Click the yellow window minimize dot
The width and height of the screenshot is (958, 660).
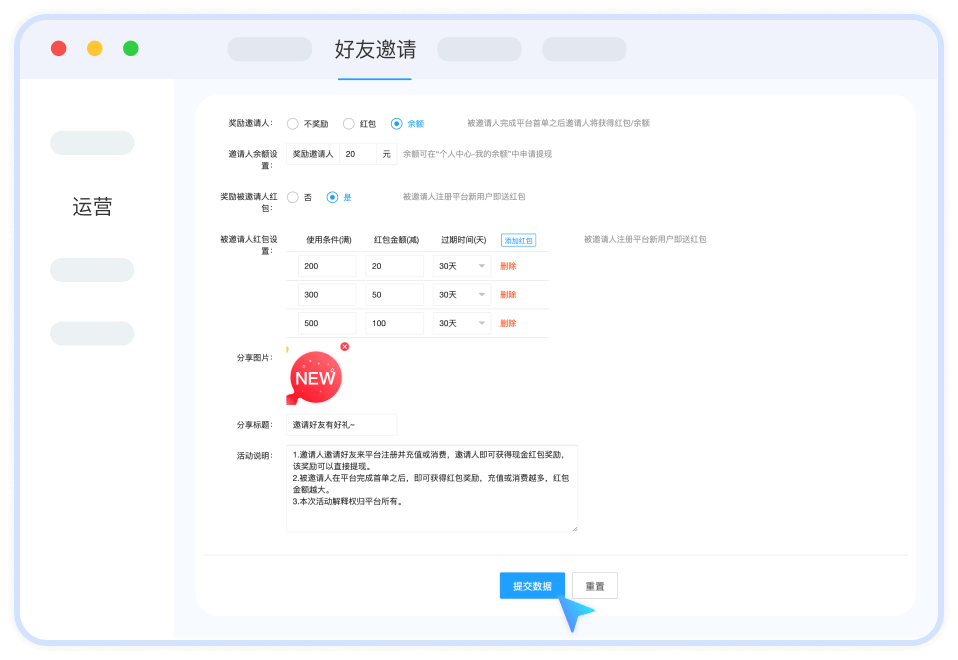95,48
